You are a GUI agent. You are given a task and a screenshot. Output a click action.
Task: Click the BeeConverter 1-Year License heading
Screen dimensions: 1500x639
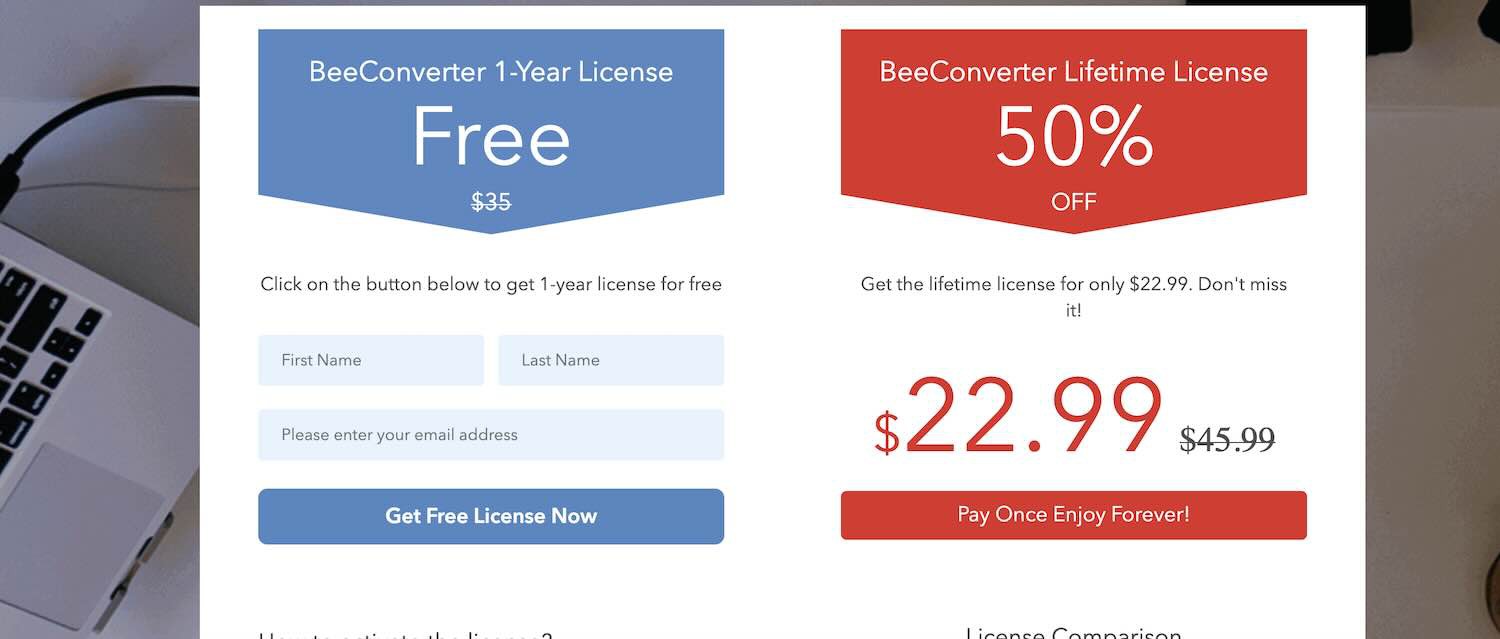490,72
